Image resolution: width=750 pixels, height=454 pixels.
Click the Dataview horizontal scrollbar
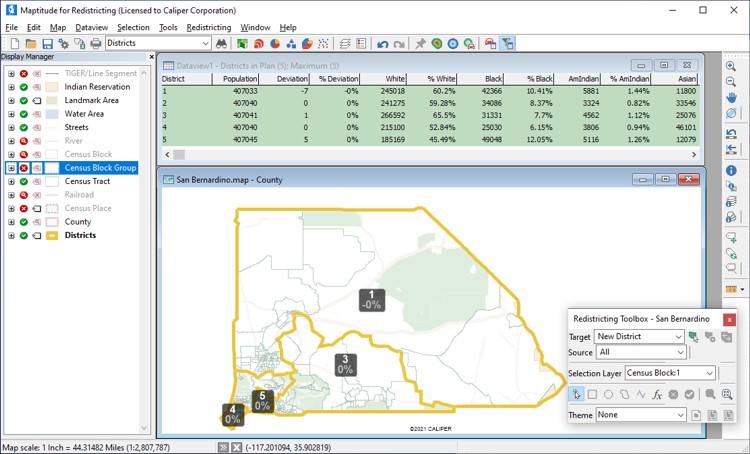coord(400,155)
